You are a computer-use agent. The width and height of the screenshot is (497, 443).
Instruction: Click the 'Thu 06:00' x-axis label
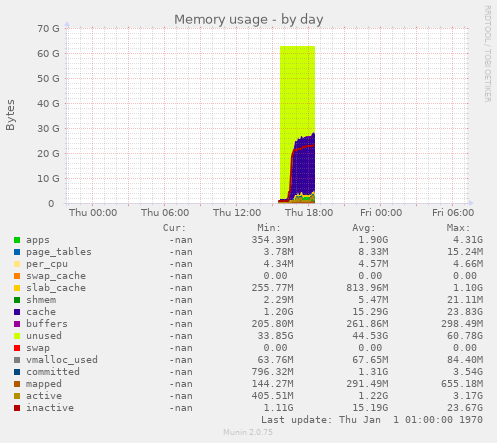[x=165, y=213]
